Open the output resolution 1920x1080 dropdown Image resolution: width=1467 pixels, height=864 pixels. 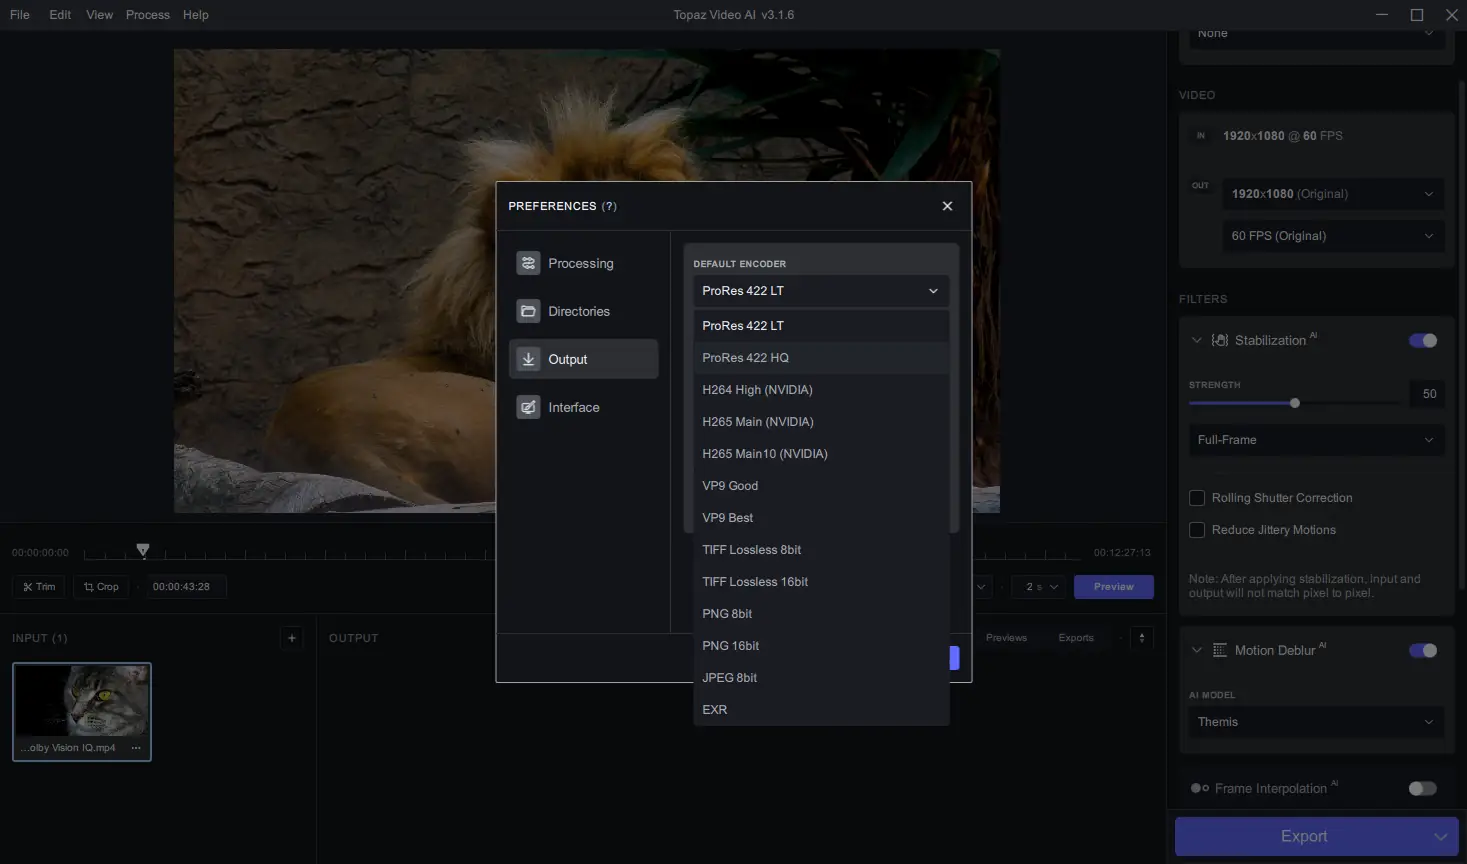click(x=1333, y=194)
